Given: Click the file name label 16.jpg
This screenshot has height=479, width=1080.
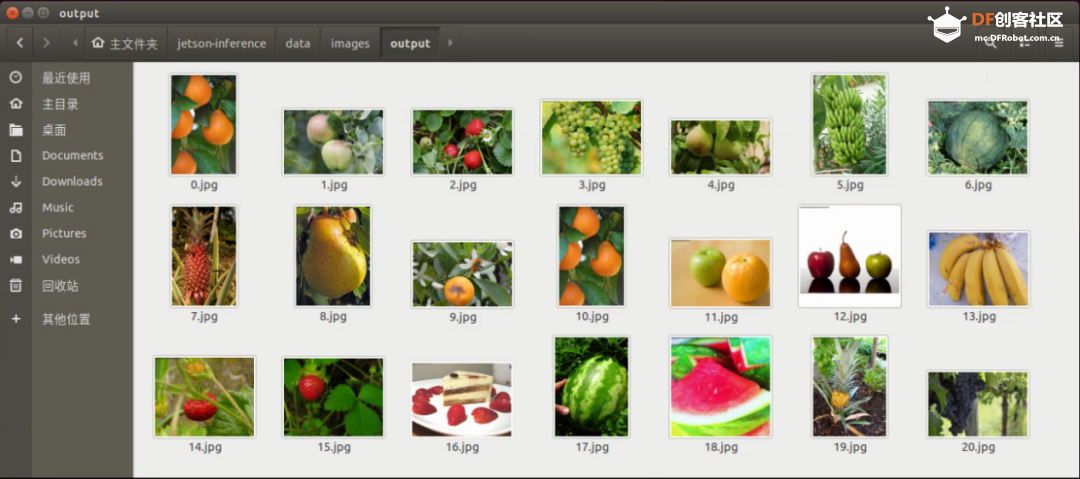Looking at the screenshot, I should coord(462,447).
